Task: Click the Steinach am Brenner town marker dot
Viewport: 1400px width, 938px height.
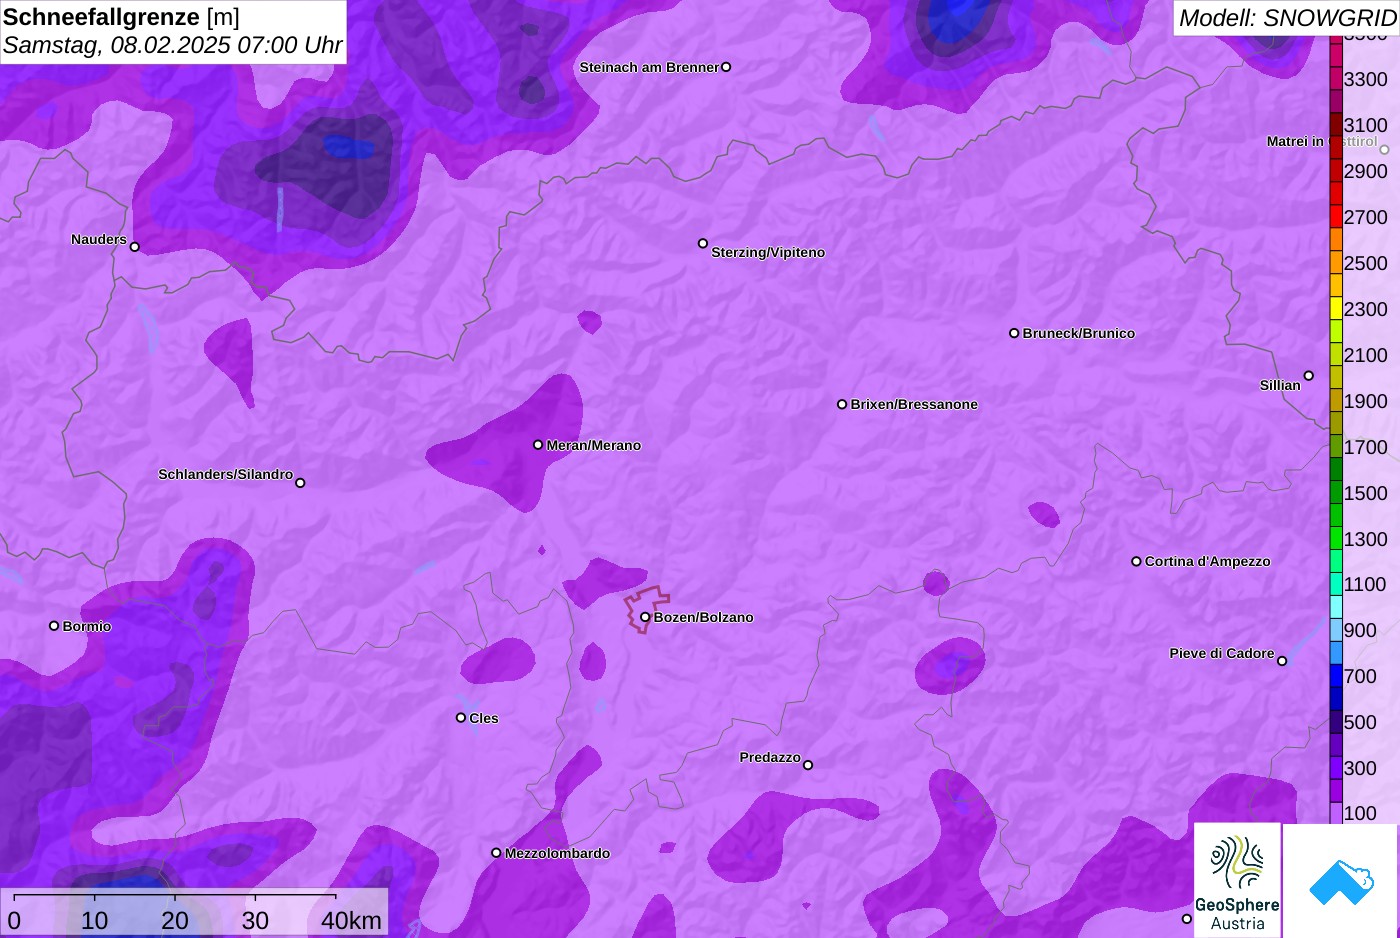Action: coord(726,67)
